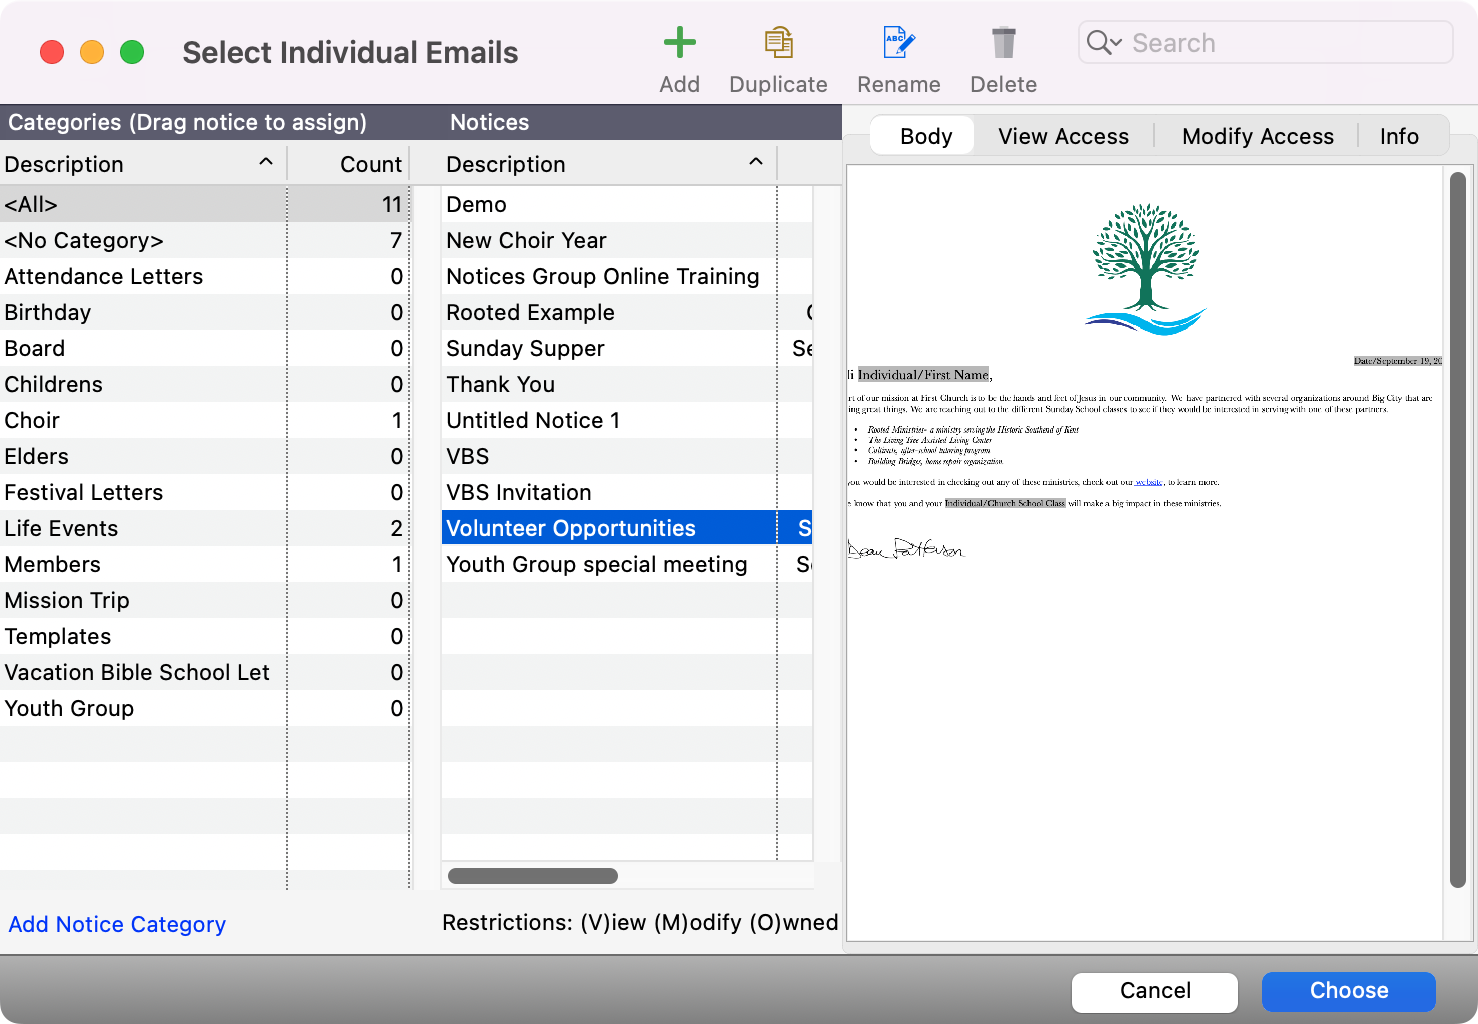Open the Info tab
This screenshot has height=1024, width=1478.
tap(1398, 136)
